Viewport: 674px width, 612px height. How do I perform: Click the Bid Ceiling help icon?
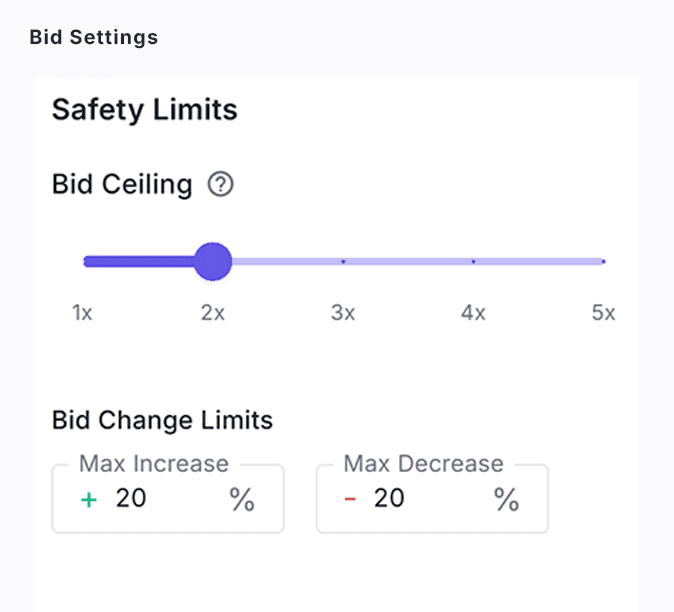[220, 185]
